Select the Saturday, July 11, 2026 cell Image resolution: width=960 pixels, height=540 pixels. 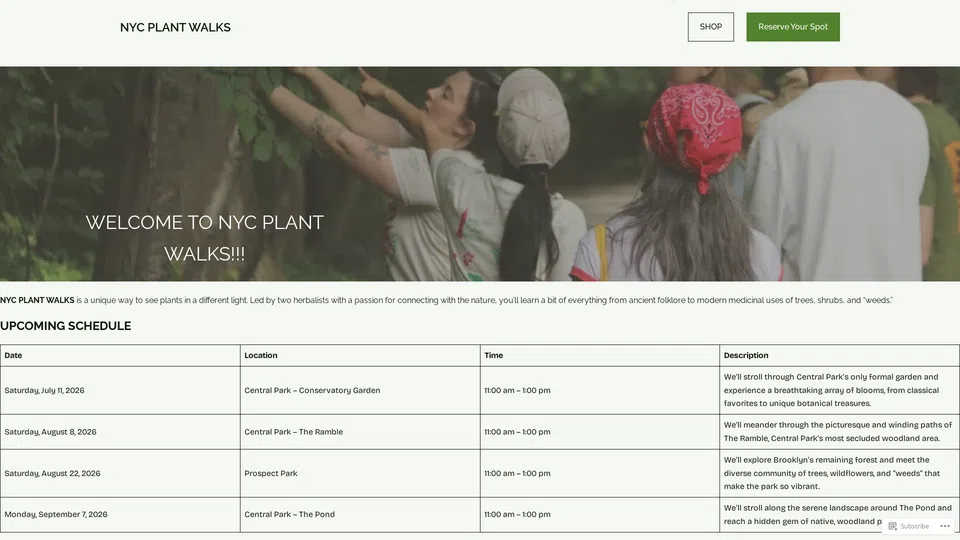[x=120, y=390]
